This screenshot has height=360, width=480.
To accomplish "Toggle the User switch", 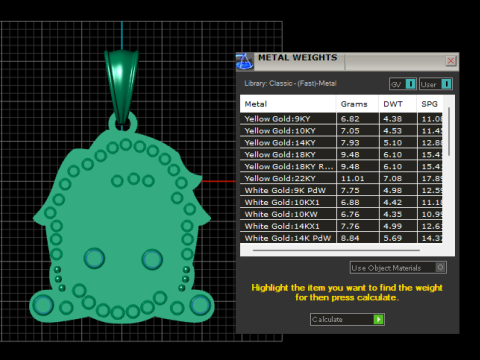I will tap(436, 84).
